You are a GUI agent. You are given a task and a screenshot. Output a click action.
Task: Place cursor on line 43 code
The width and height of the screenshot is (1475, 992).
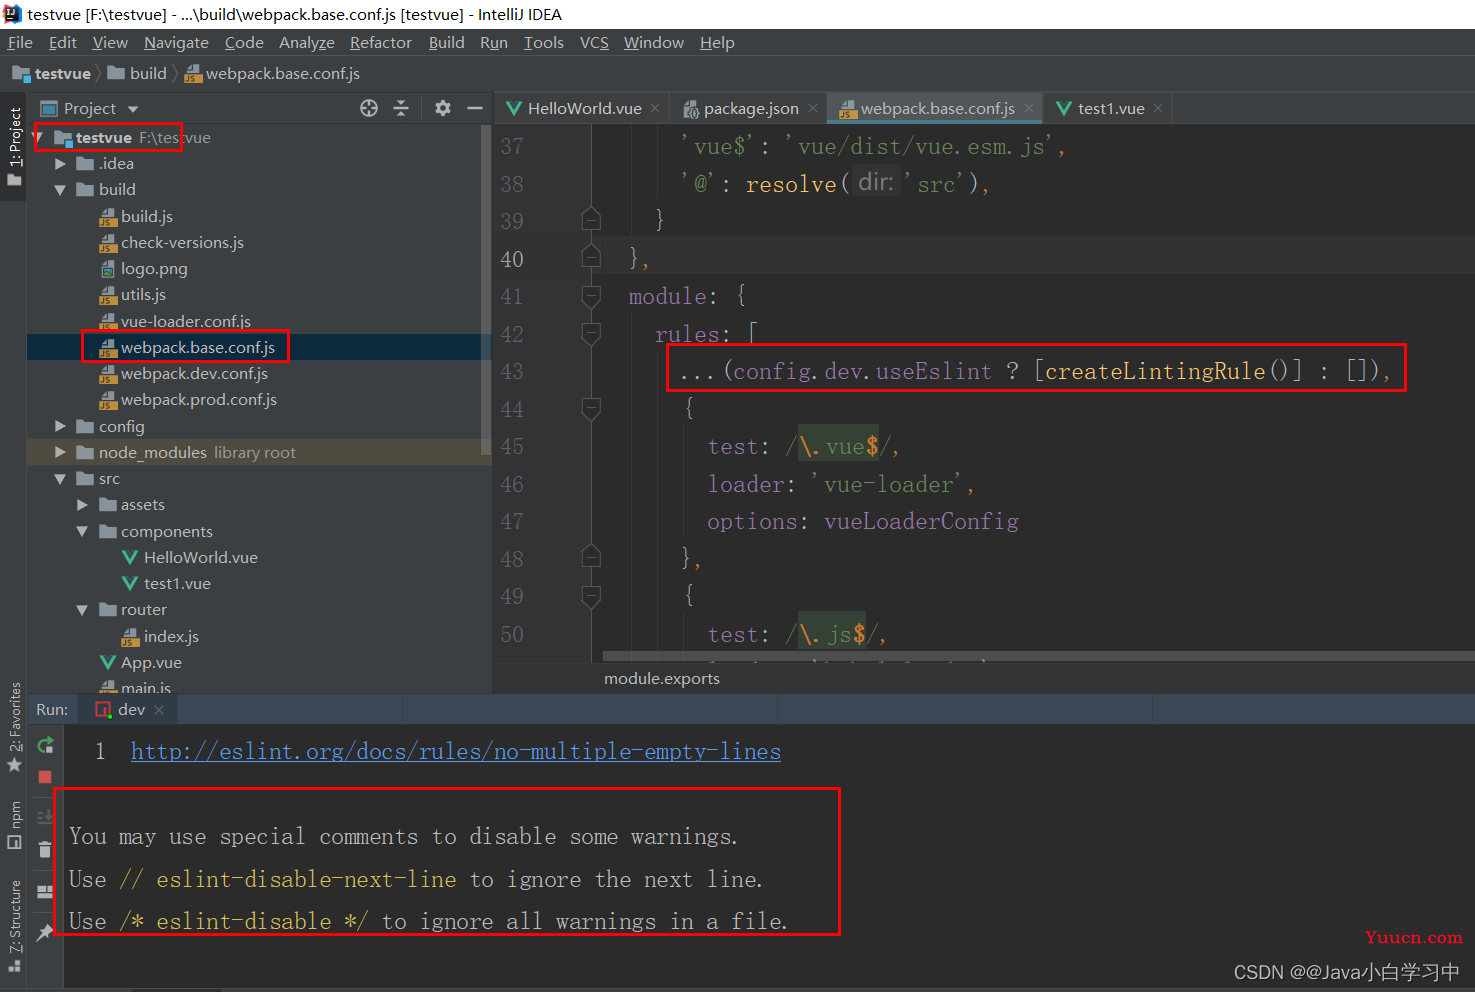point(1035,371)
